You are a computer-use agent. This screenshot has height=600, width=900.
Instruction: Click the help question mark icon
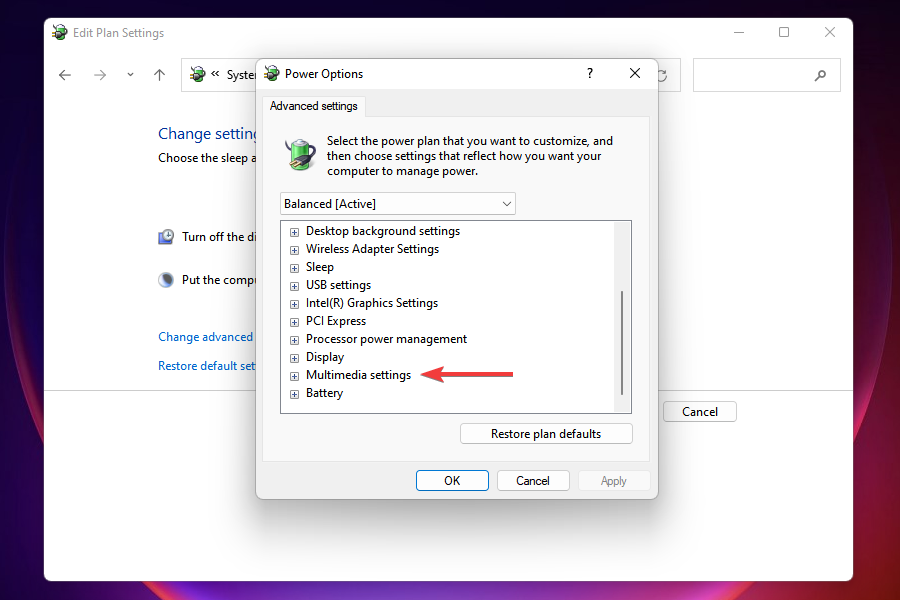pyautogui.click(x=589, y=73)
